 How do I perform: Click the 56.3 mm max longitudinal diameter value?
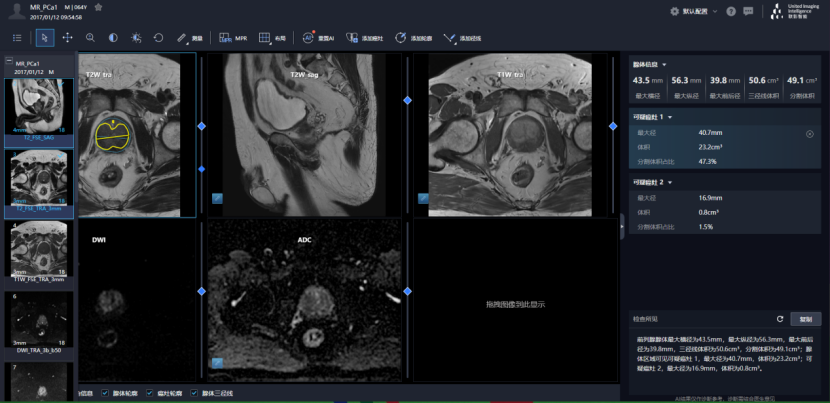pos(686,80)
